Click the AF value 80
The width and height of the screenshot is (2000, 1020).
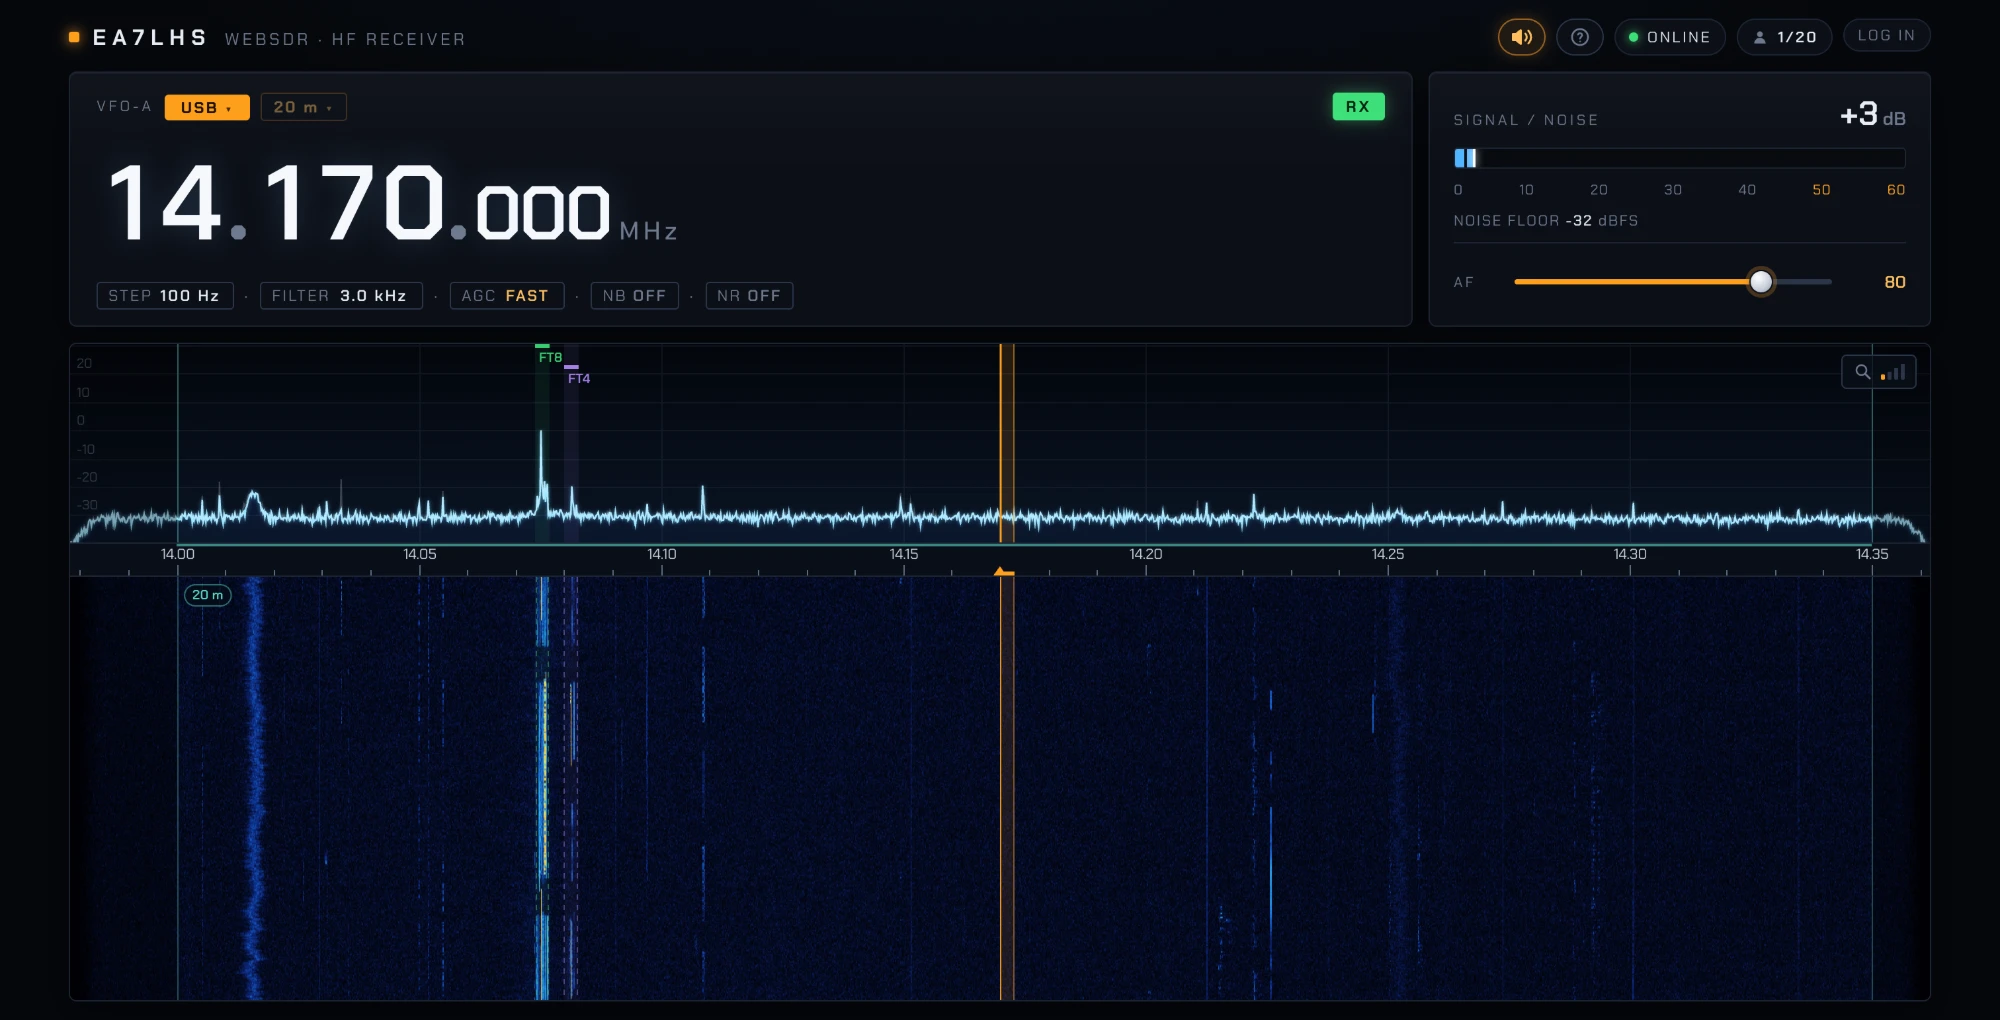coord(1895,282)
